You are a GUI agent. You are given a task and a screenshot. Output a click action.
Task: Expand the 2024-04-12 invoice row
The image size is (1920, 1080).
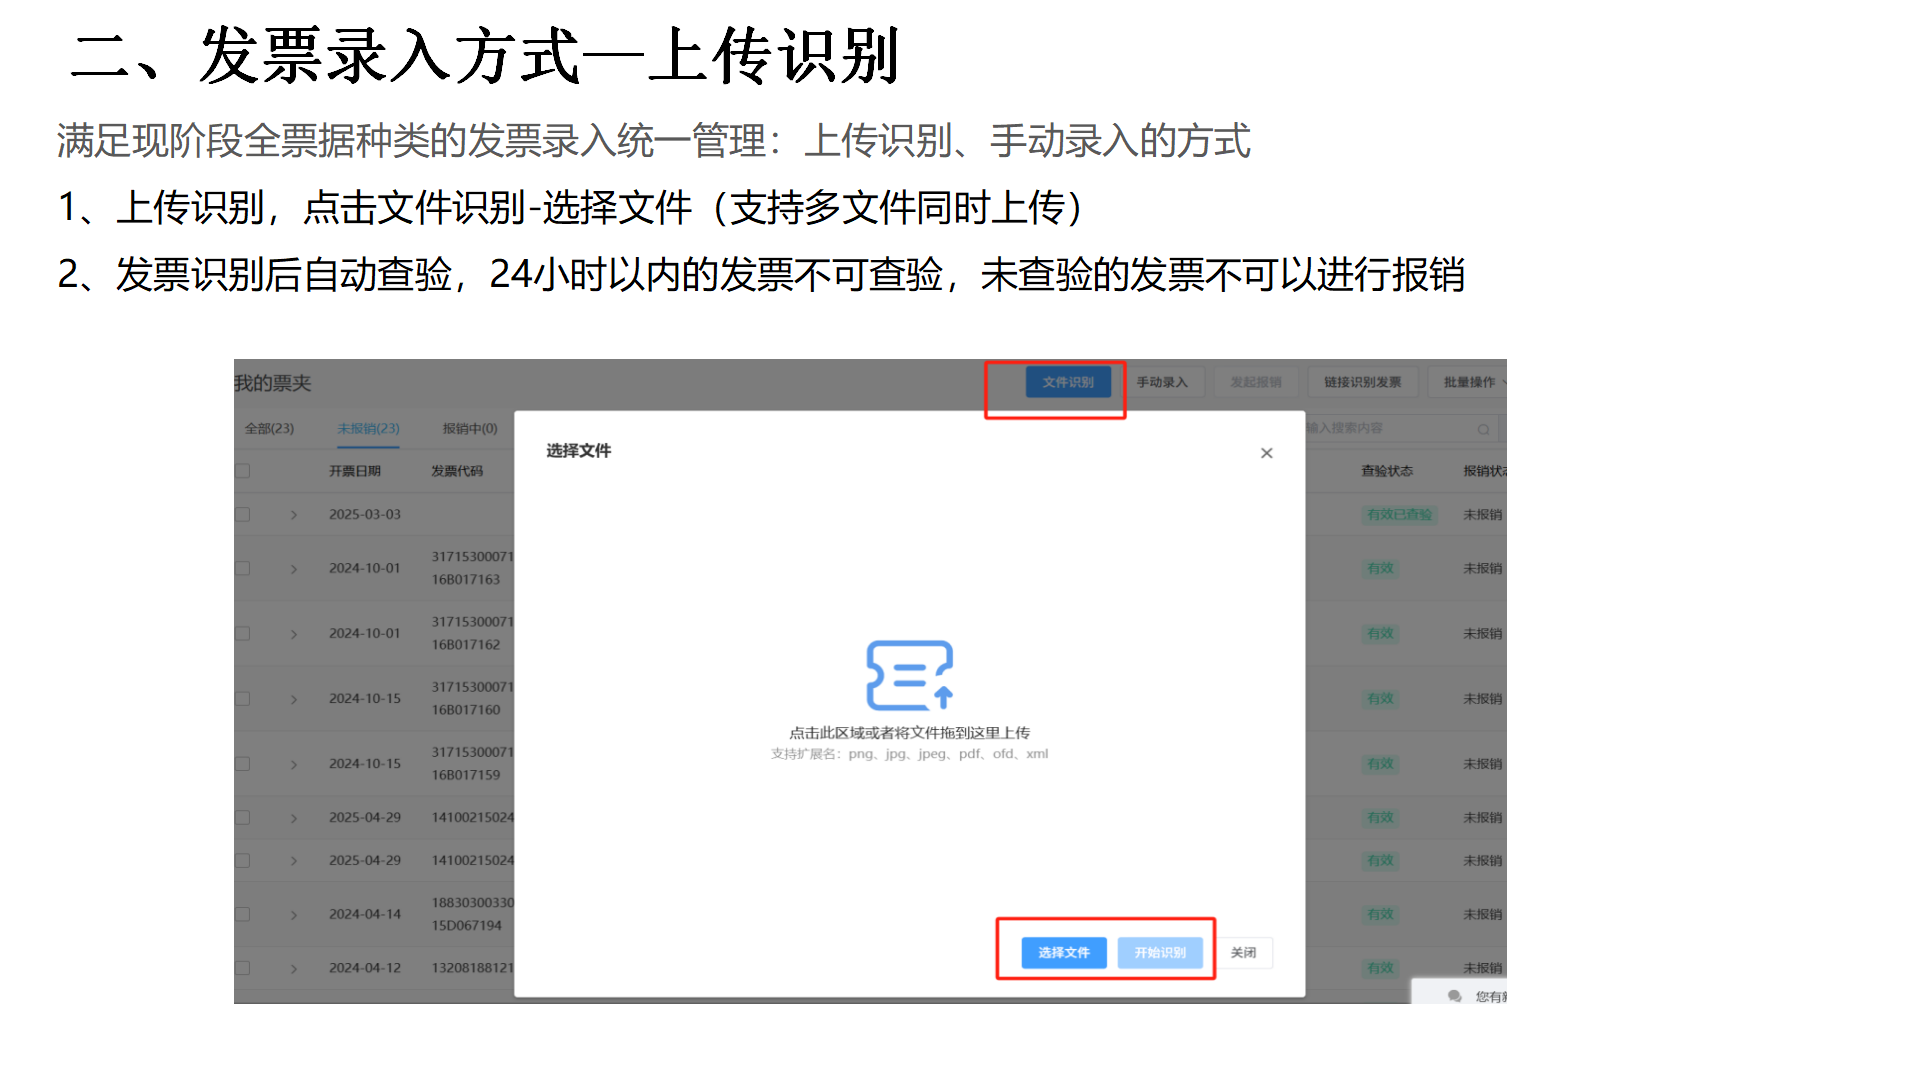click(x=293, y=968)
